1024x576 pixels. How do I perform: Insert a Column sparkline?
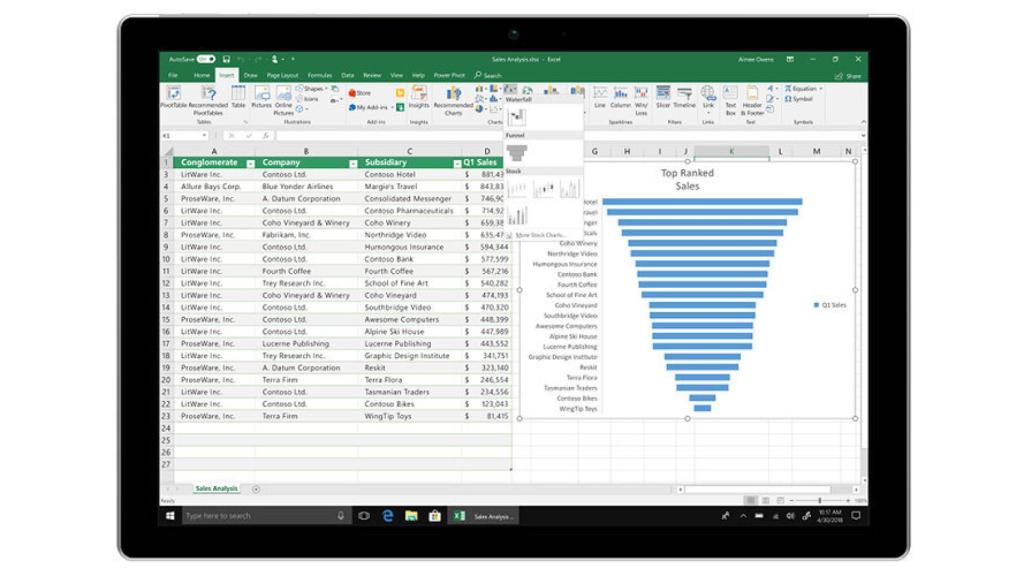pos(620,93)
